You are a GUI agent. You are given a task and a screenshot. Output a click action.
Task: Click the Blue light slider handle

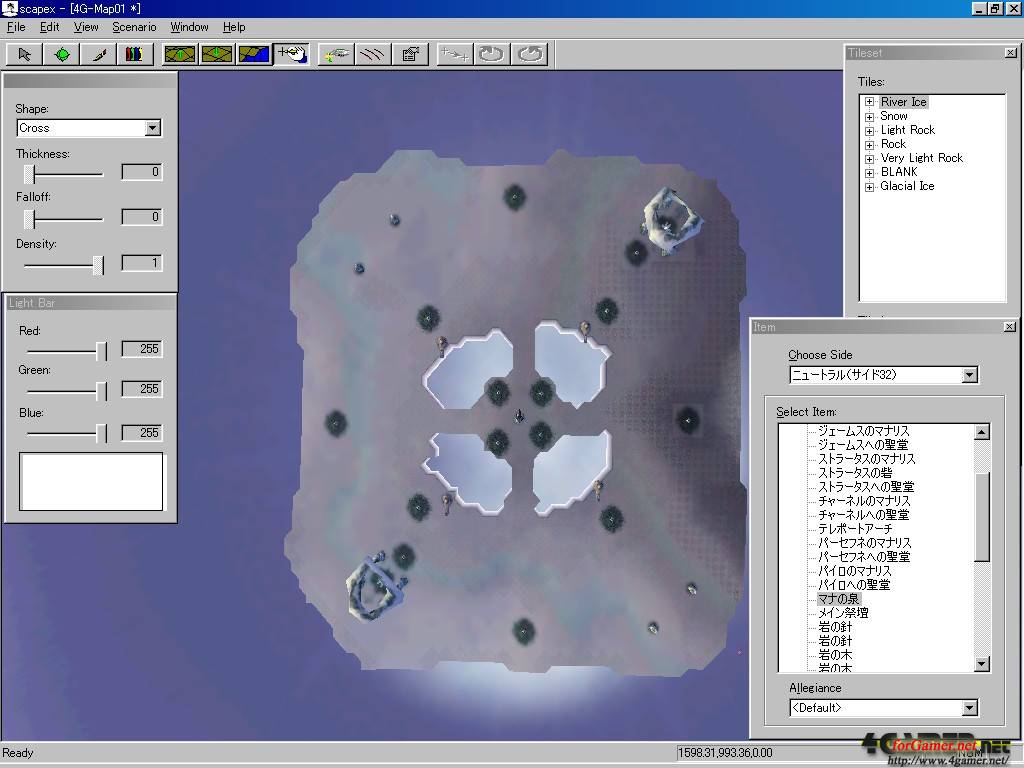tap(101, 433)
